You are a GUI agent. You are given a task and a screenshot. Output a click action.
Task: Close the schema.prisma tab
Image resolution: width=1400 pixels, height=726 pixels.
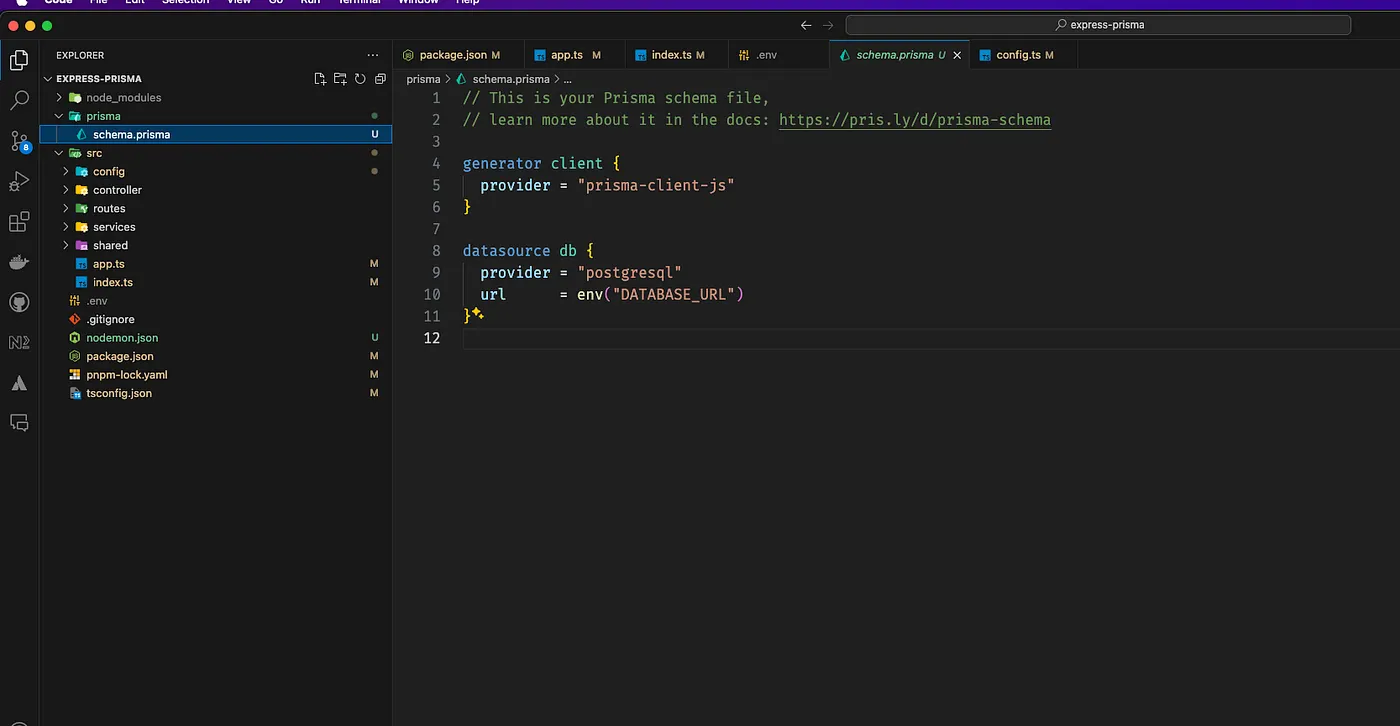point(957,55)
